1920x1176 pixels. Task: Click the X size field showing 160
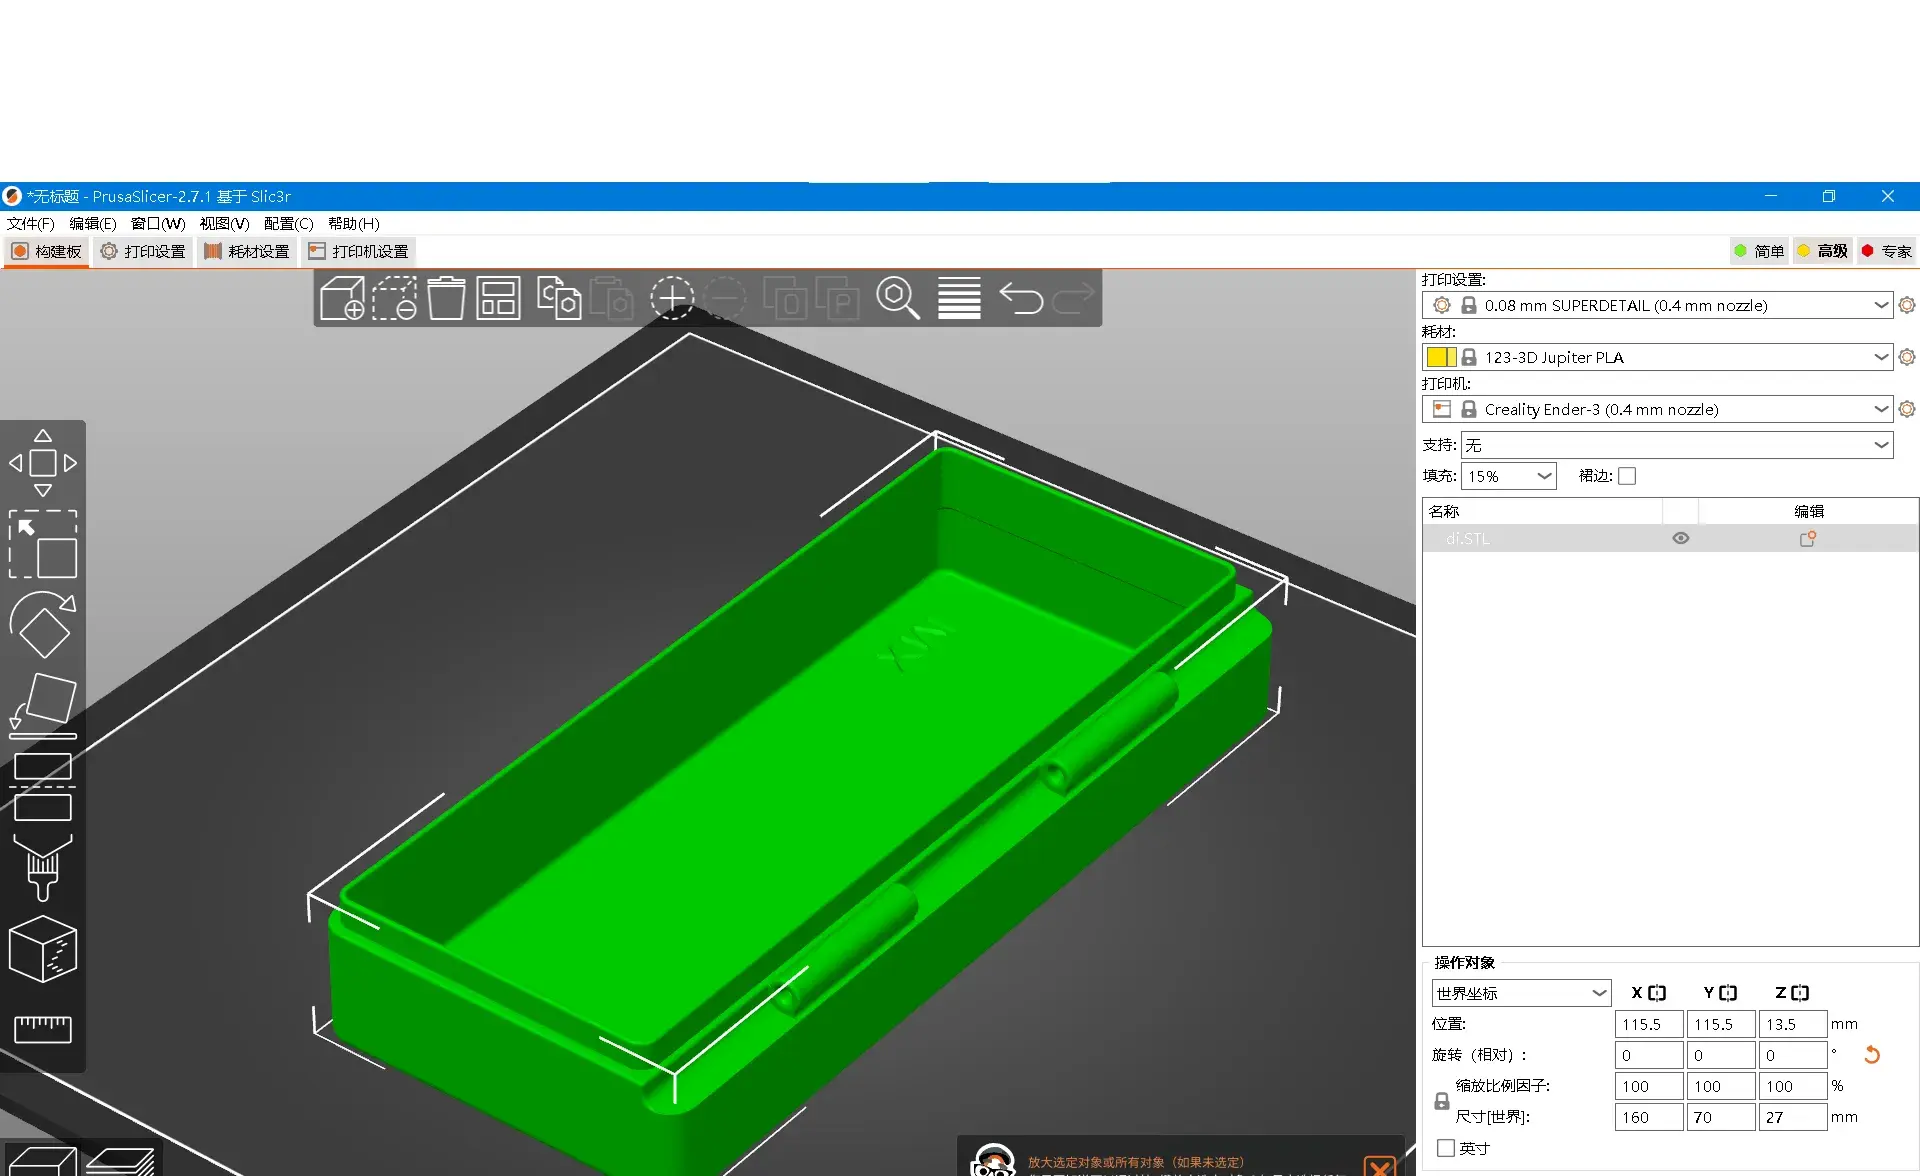[x=1648, y=1117]
